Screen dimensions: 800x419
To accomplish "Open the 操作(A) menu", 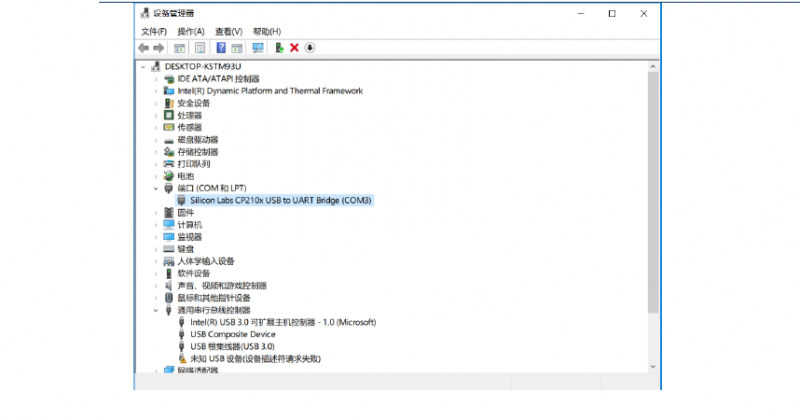I will pos(191,31).
